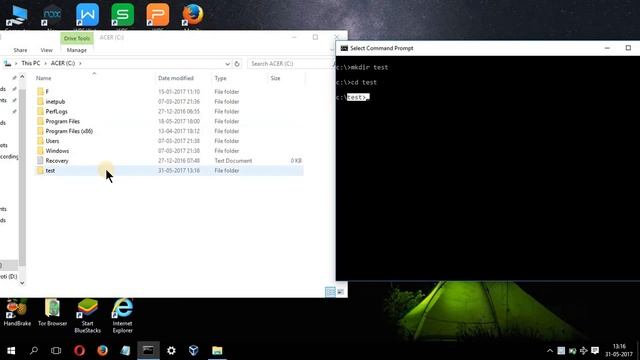
Task: Go to This PC in the address bar
Action: point(31,63)
